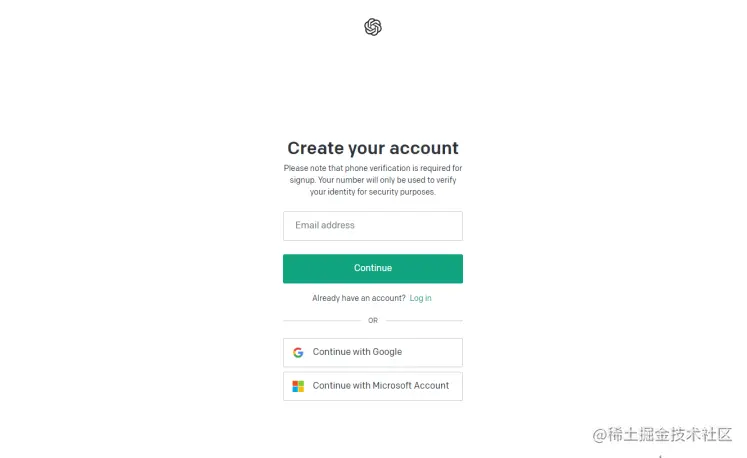Click the divider line left of OR

point(321,321)
